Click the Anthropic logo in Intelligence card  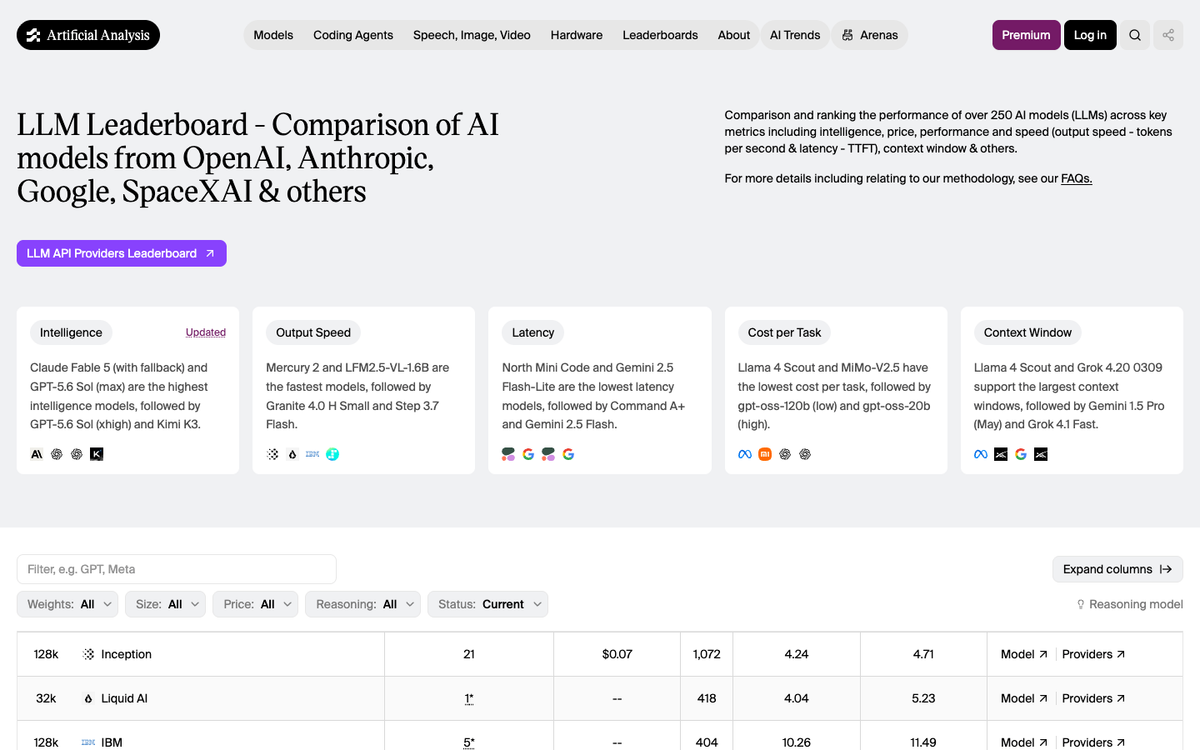pyautogui.click(x=37, y=454)
